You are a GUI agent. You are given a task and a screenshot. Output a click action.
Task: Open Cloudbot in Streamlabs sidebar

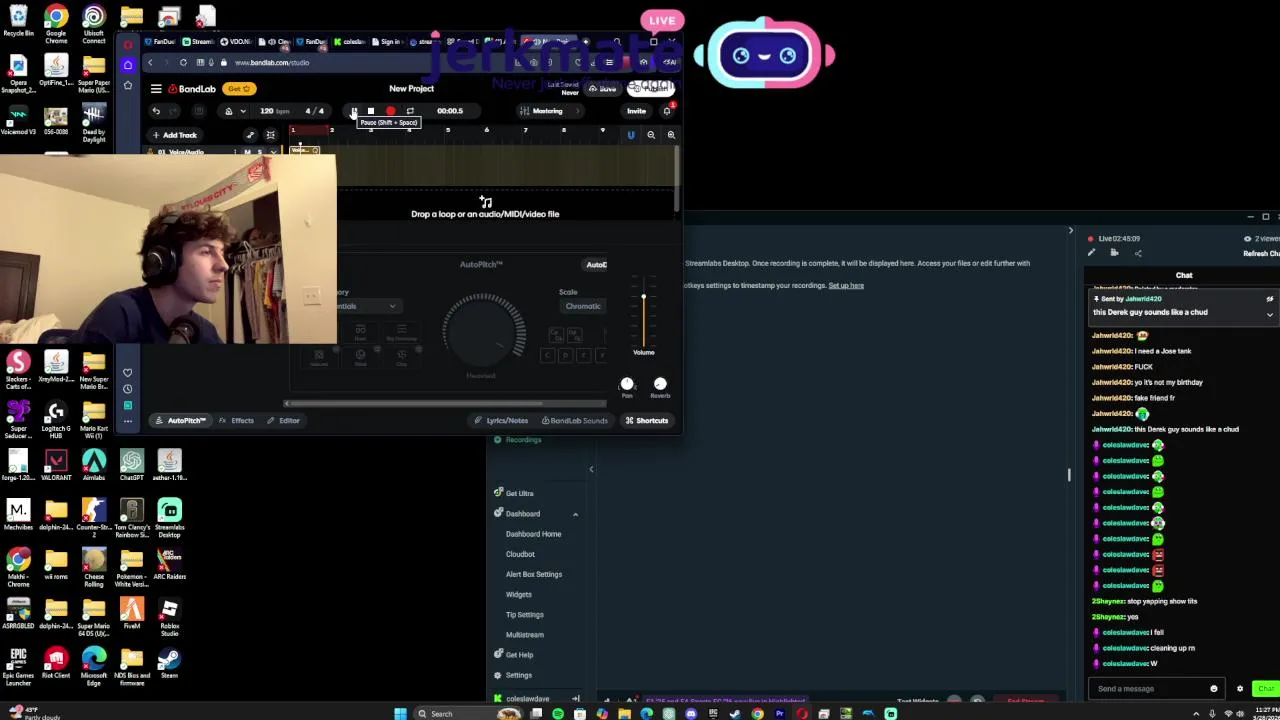(x=520, y=554)
